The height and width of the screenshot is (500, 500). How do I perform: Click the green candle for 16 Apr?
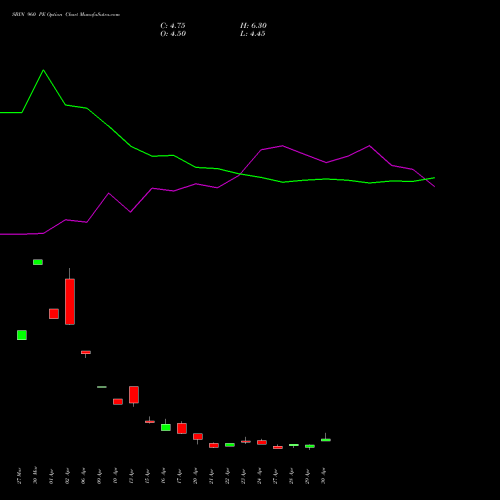click(x=166, y=427)
